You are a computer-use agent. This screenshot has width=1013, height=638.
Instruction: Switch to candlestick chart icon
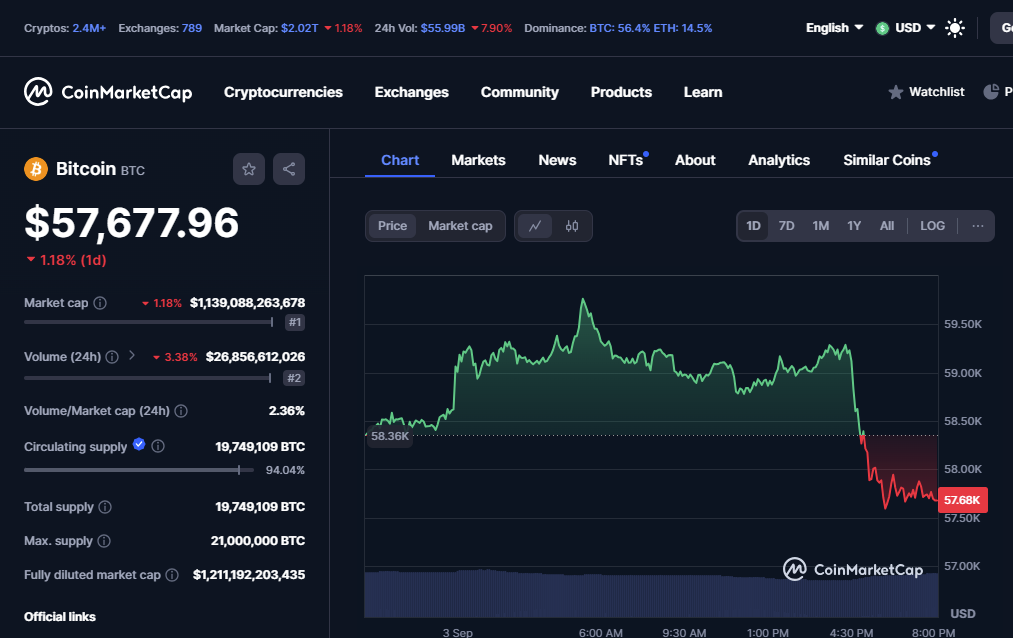coord(572,226)
